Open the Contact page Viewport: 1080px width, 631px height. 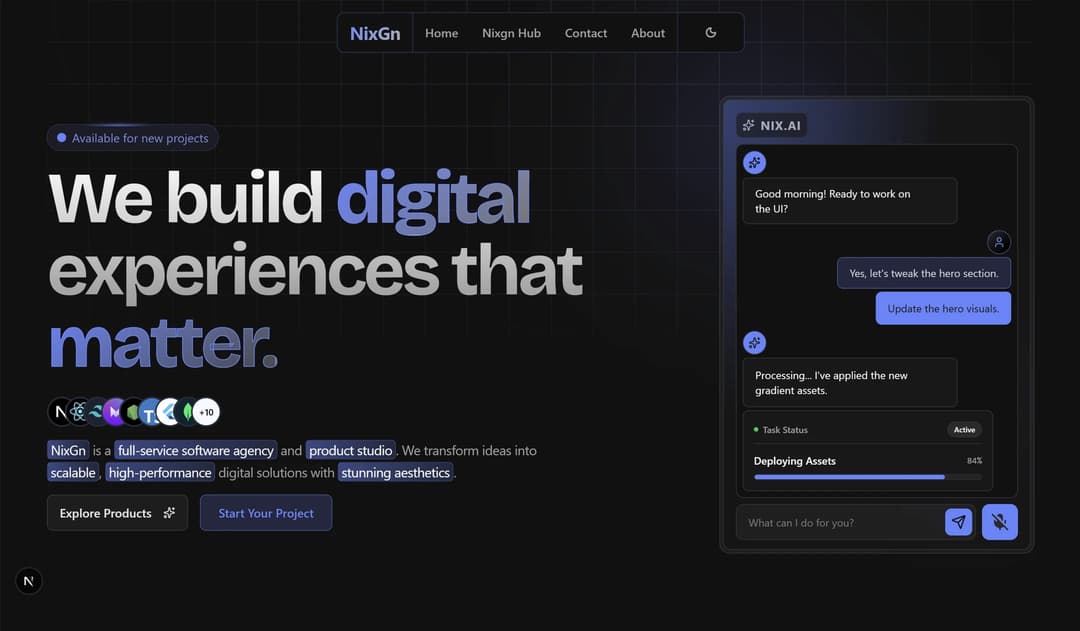pyautogui.click(x=586, y=33)
